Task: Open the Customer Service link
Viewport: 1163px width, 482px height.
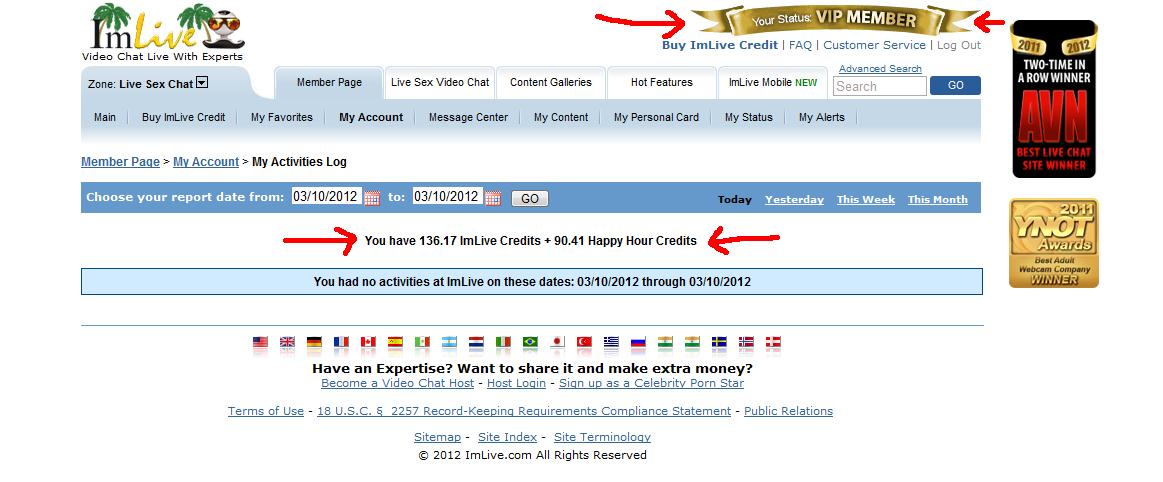Action: (x=874, y=45)
